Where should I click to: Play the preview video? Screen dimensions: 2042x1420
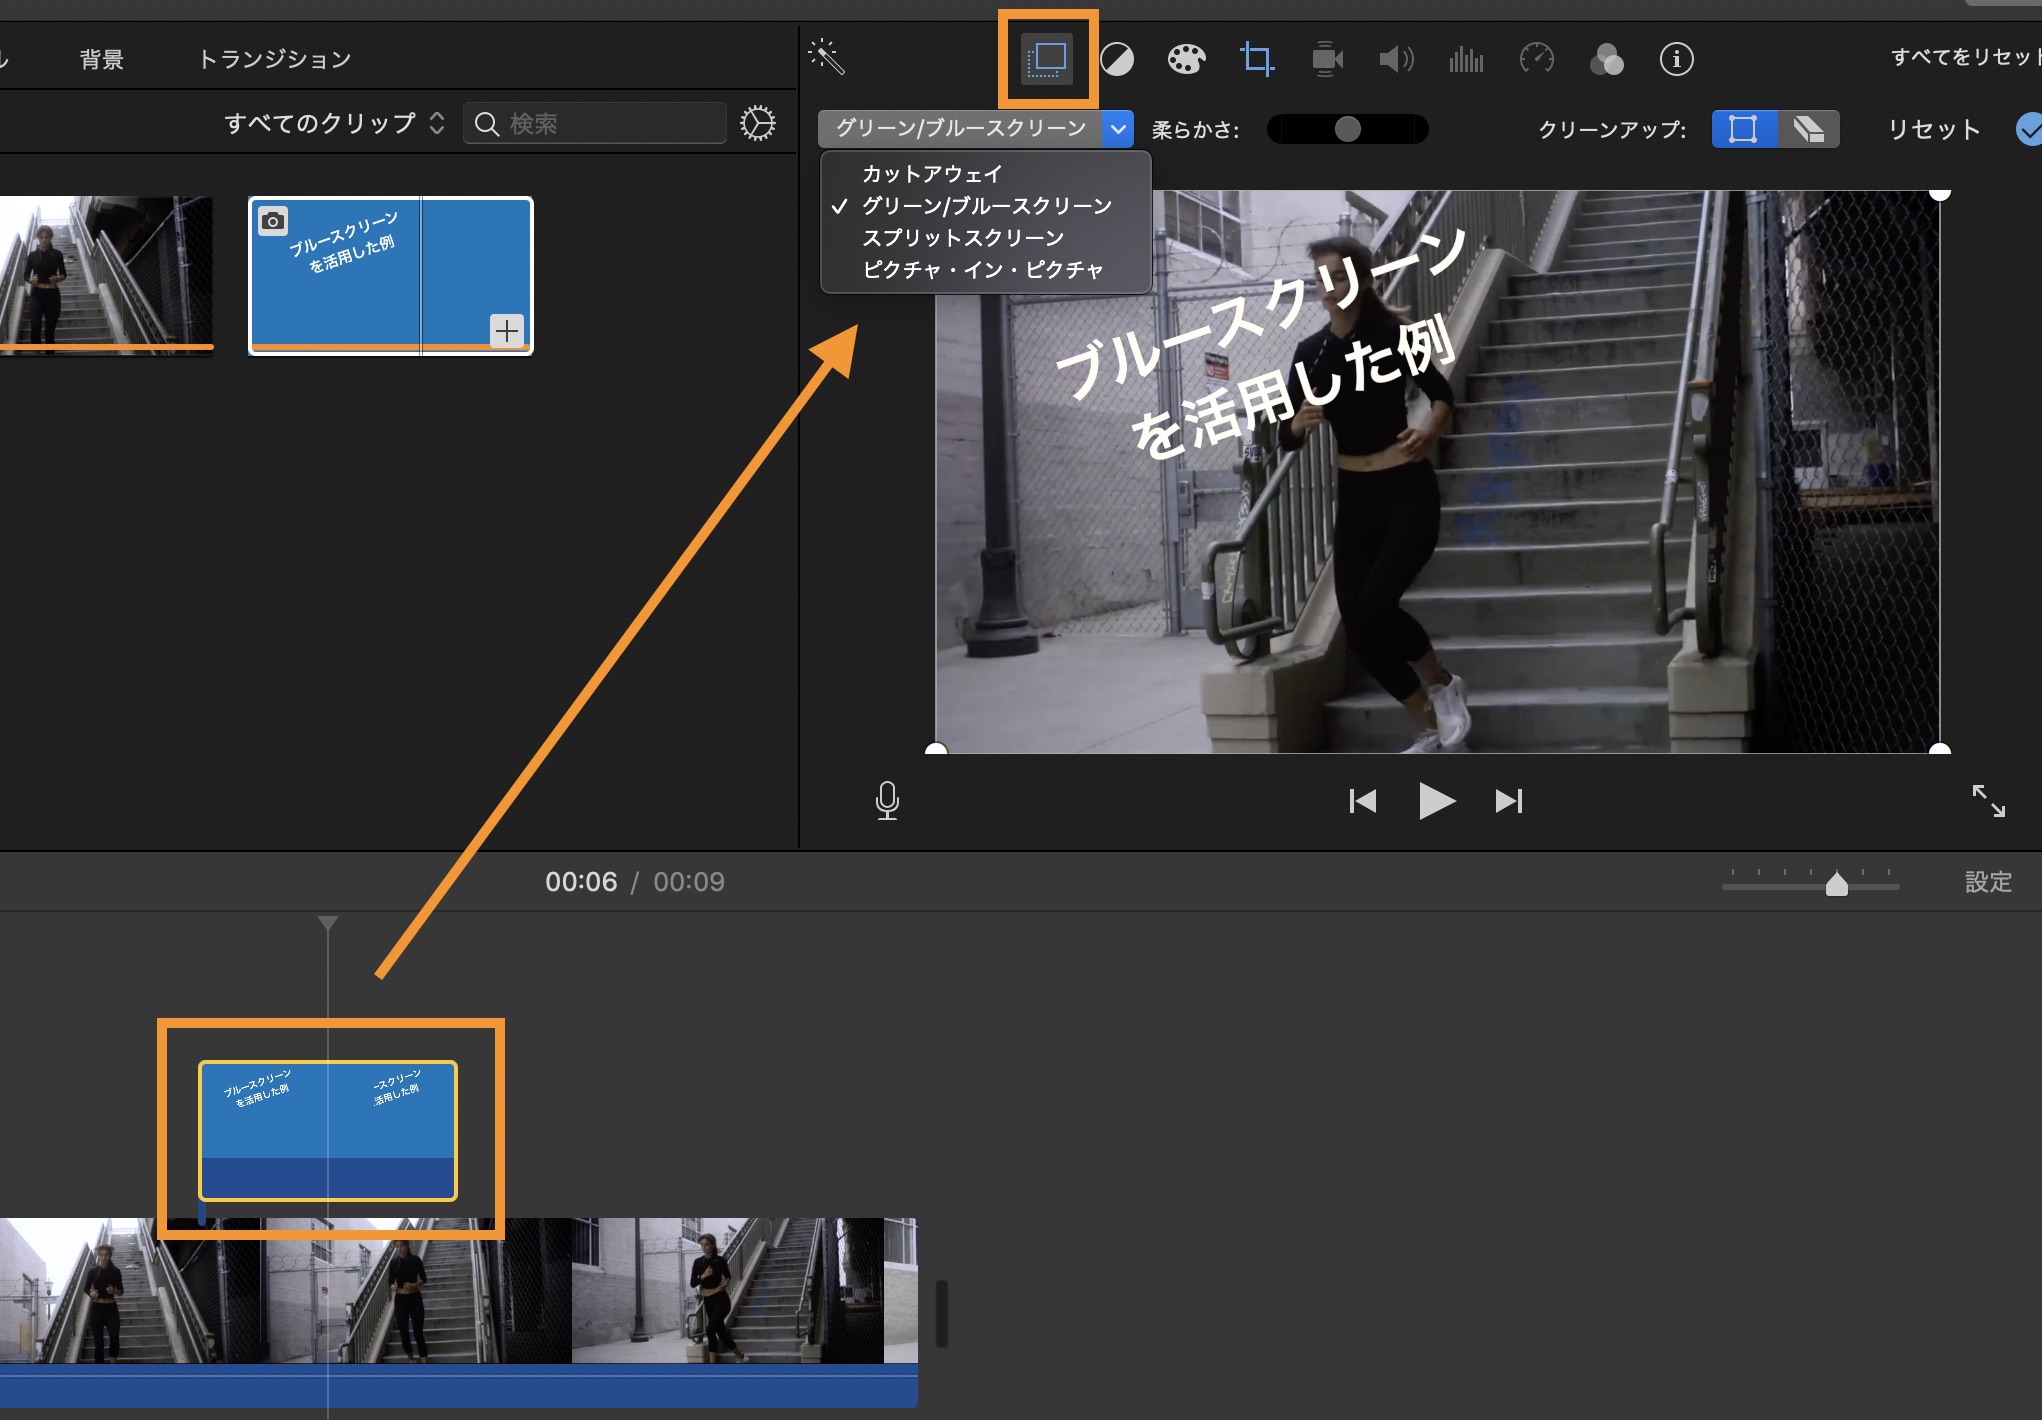(x=1437, y=801)
